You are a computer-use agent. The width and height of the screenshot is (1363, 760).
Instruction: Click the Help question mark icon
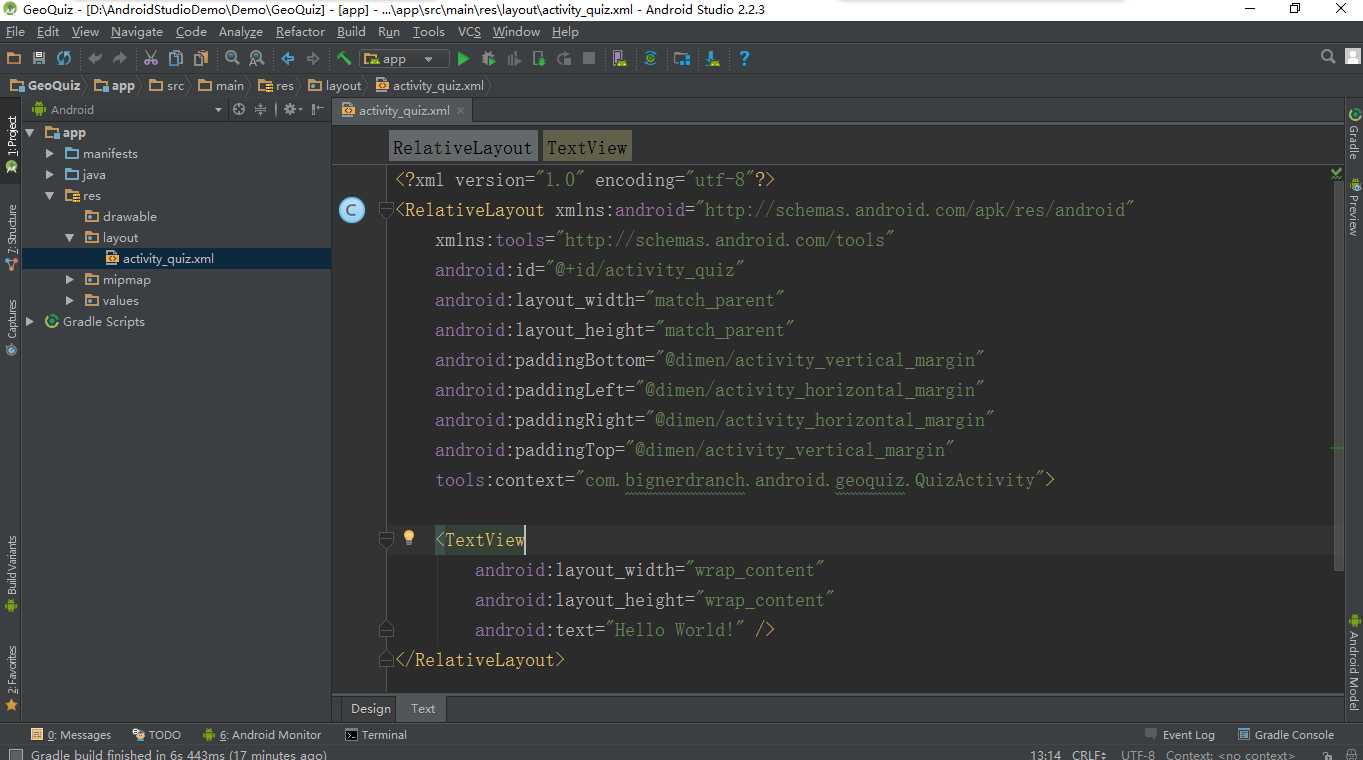coord(744,59)
